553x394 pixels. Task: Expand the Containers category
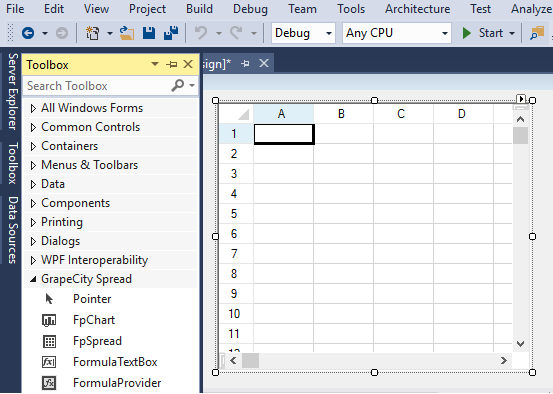click(x=33, y=146)
